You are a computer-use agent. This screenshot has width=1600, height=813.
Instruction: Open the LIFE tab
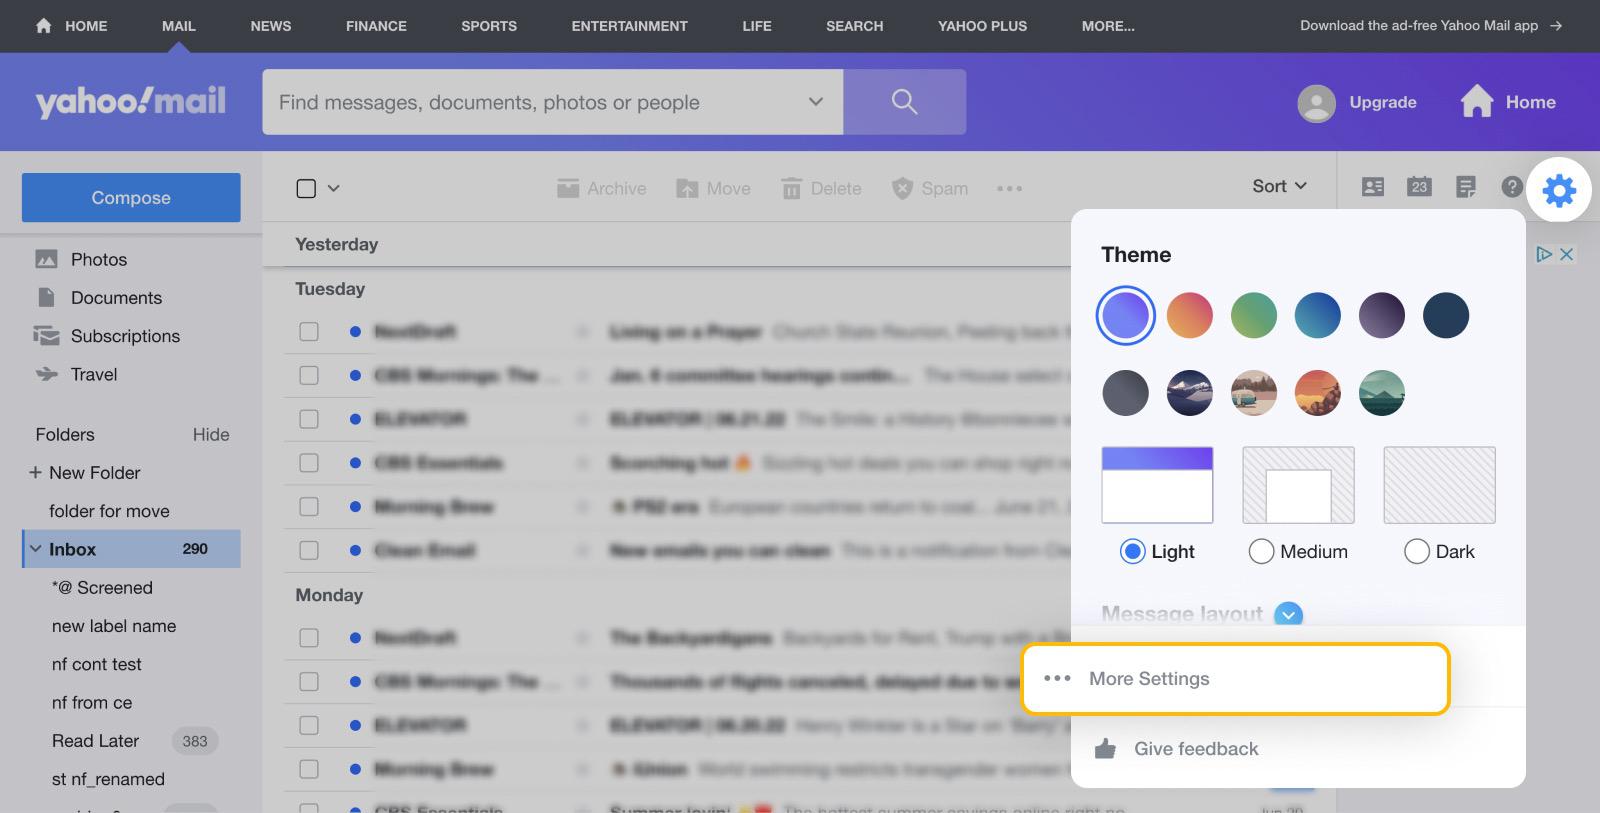click(757, 26)
